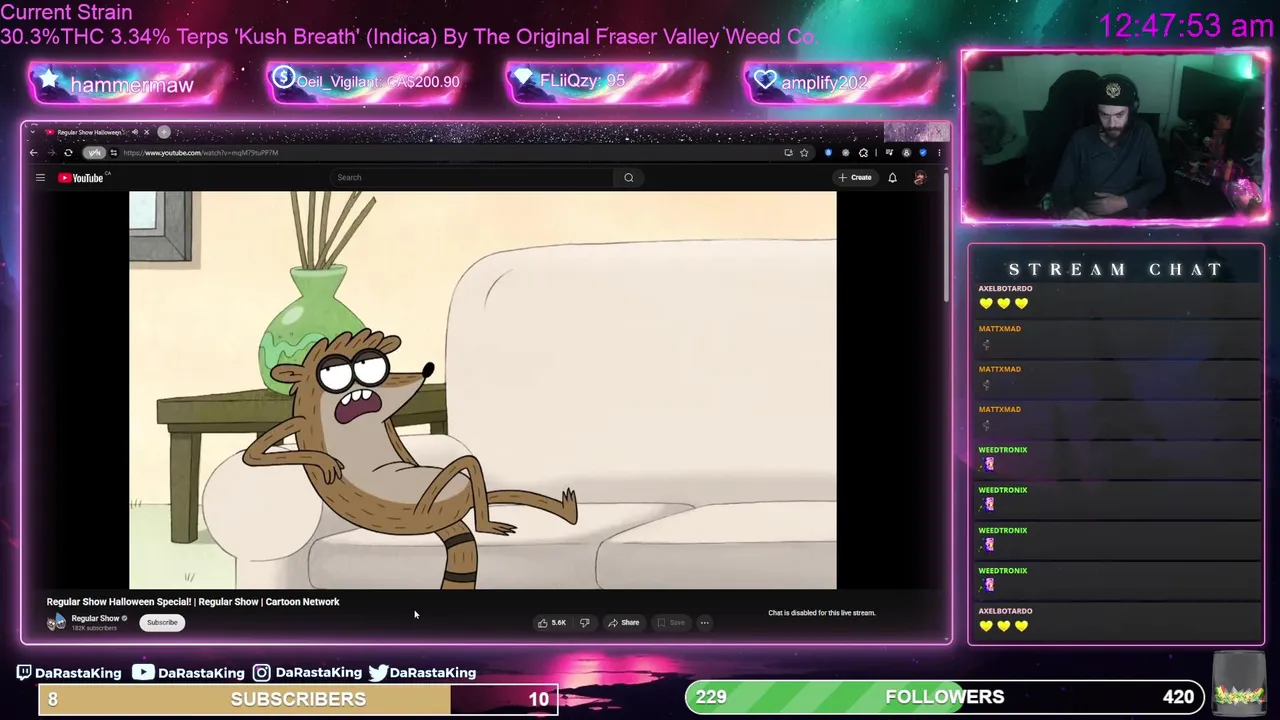
Task: Open the Regular Show channel name link
Action: point(95,618)
